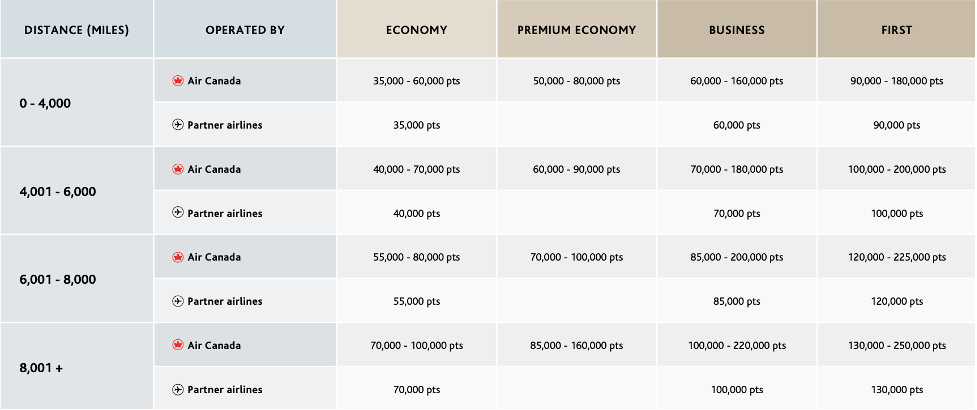Click Partner airlines star icon in 4,001 - 6,000 row

(178, 213)
